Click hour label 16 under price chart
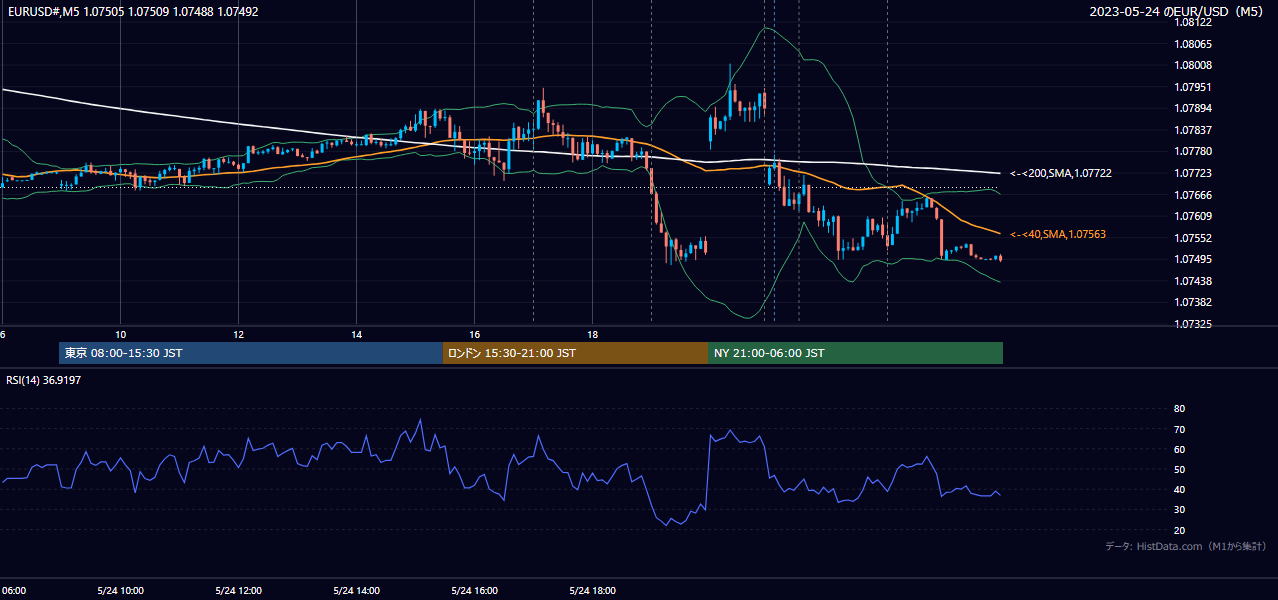 pos(475,334)
